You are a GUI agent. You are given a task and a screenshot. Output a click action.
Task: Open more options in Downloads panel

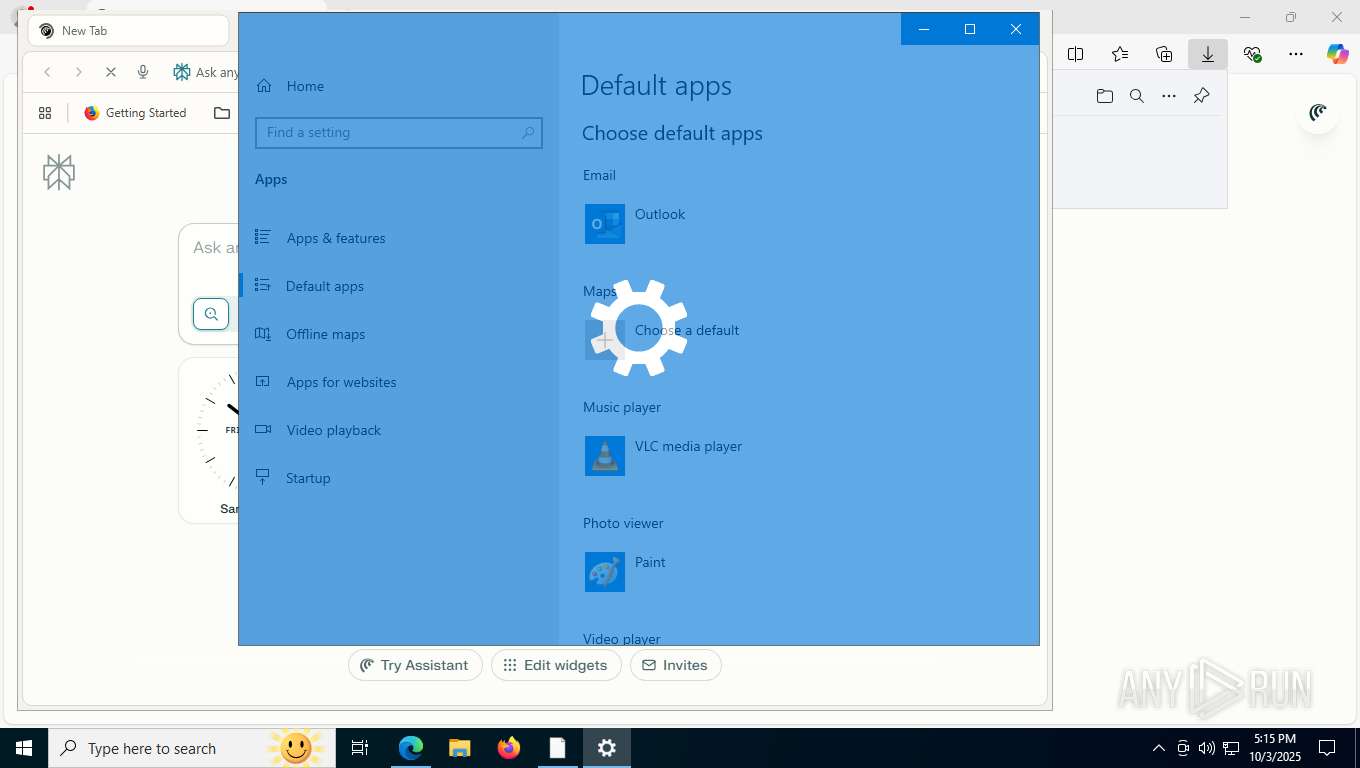(x=1169, y=96)
